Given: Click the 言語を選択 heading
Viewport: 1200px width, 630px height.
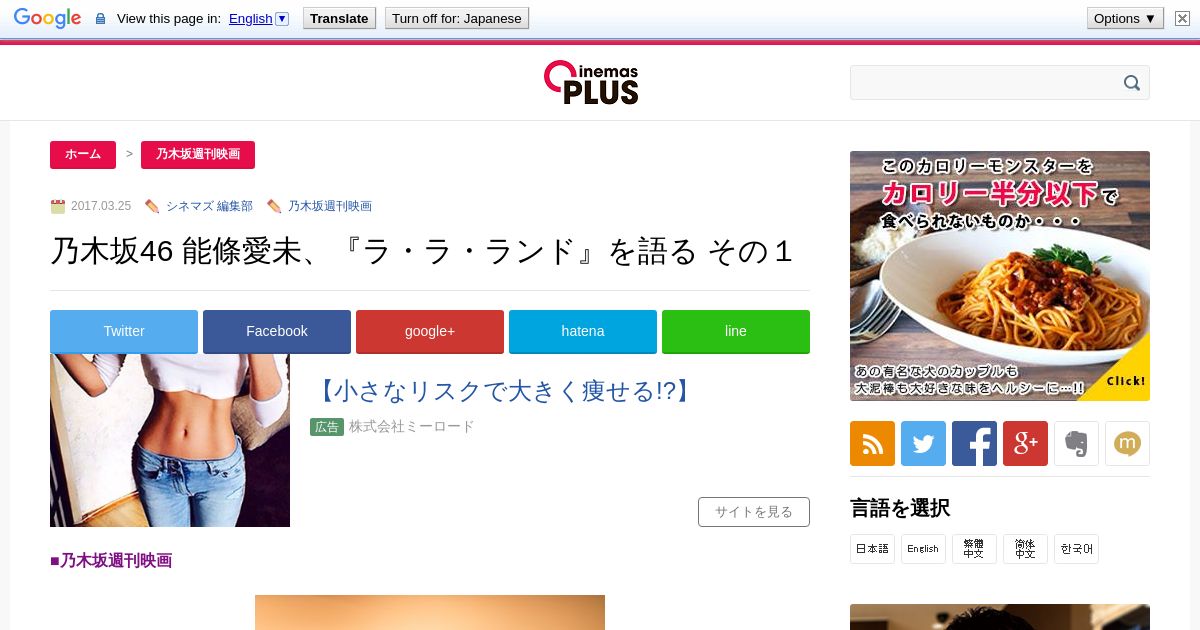Looking at the screenshot, I should tap(900, 508).
